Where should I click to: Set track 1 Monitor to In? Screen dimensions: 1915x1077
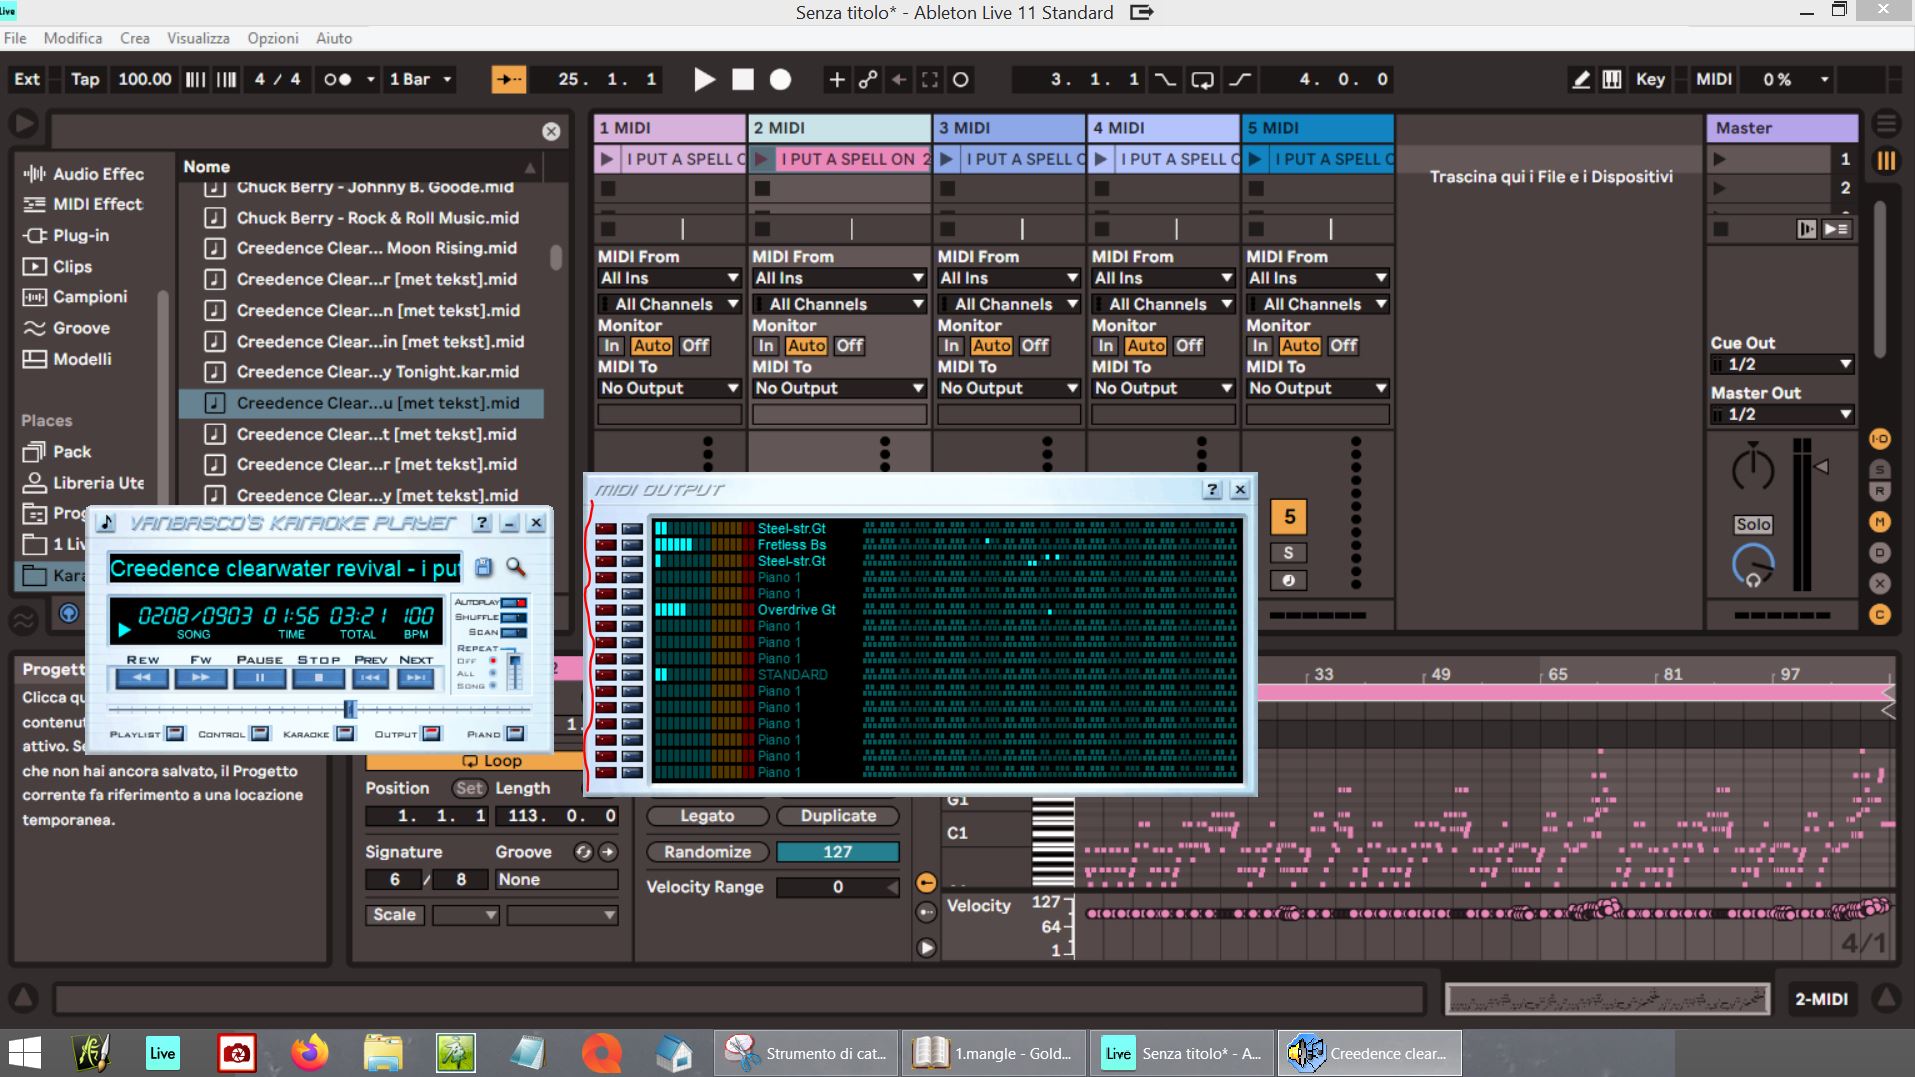pos(611,346)
